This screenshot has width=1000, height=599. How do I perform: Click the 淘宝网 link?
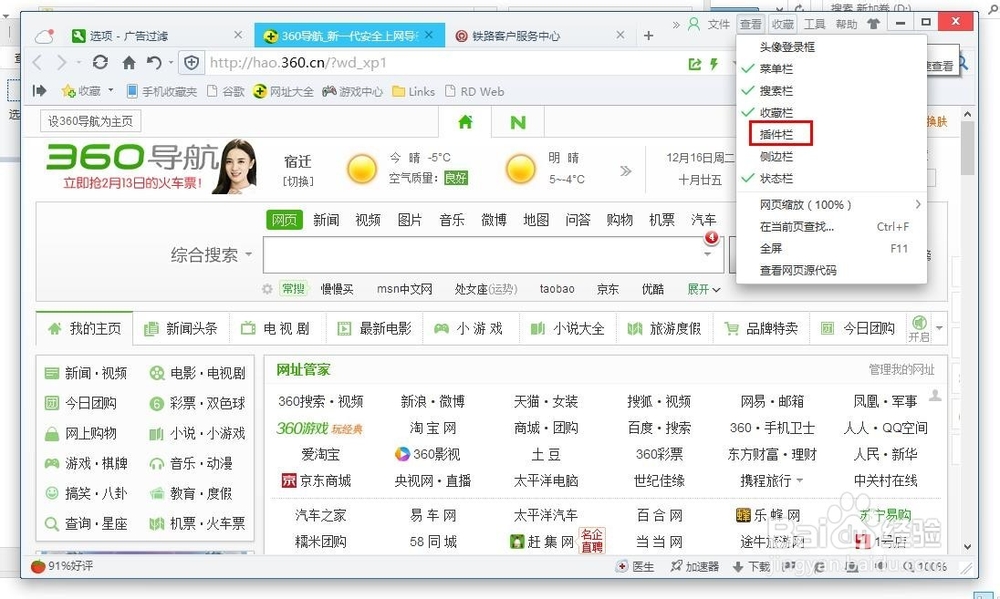point(433,428)
